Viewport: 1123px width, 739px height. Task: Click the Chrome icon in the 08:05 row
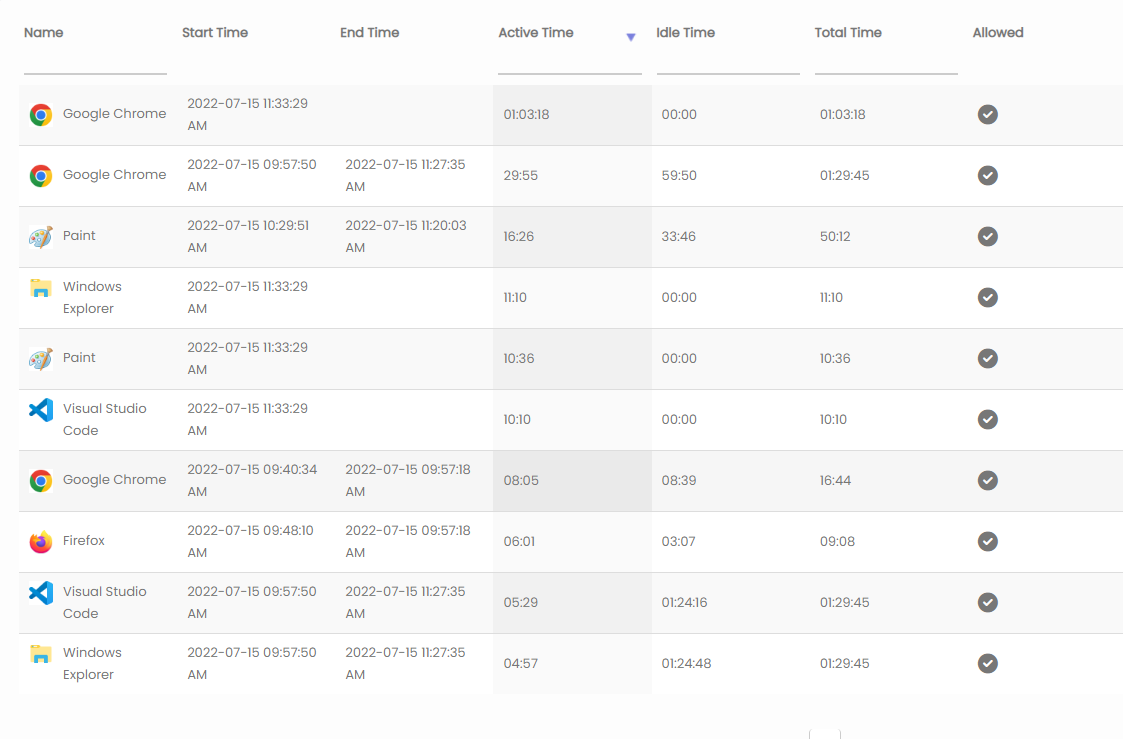pyautogui.click(x=40, y=481)
